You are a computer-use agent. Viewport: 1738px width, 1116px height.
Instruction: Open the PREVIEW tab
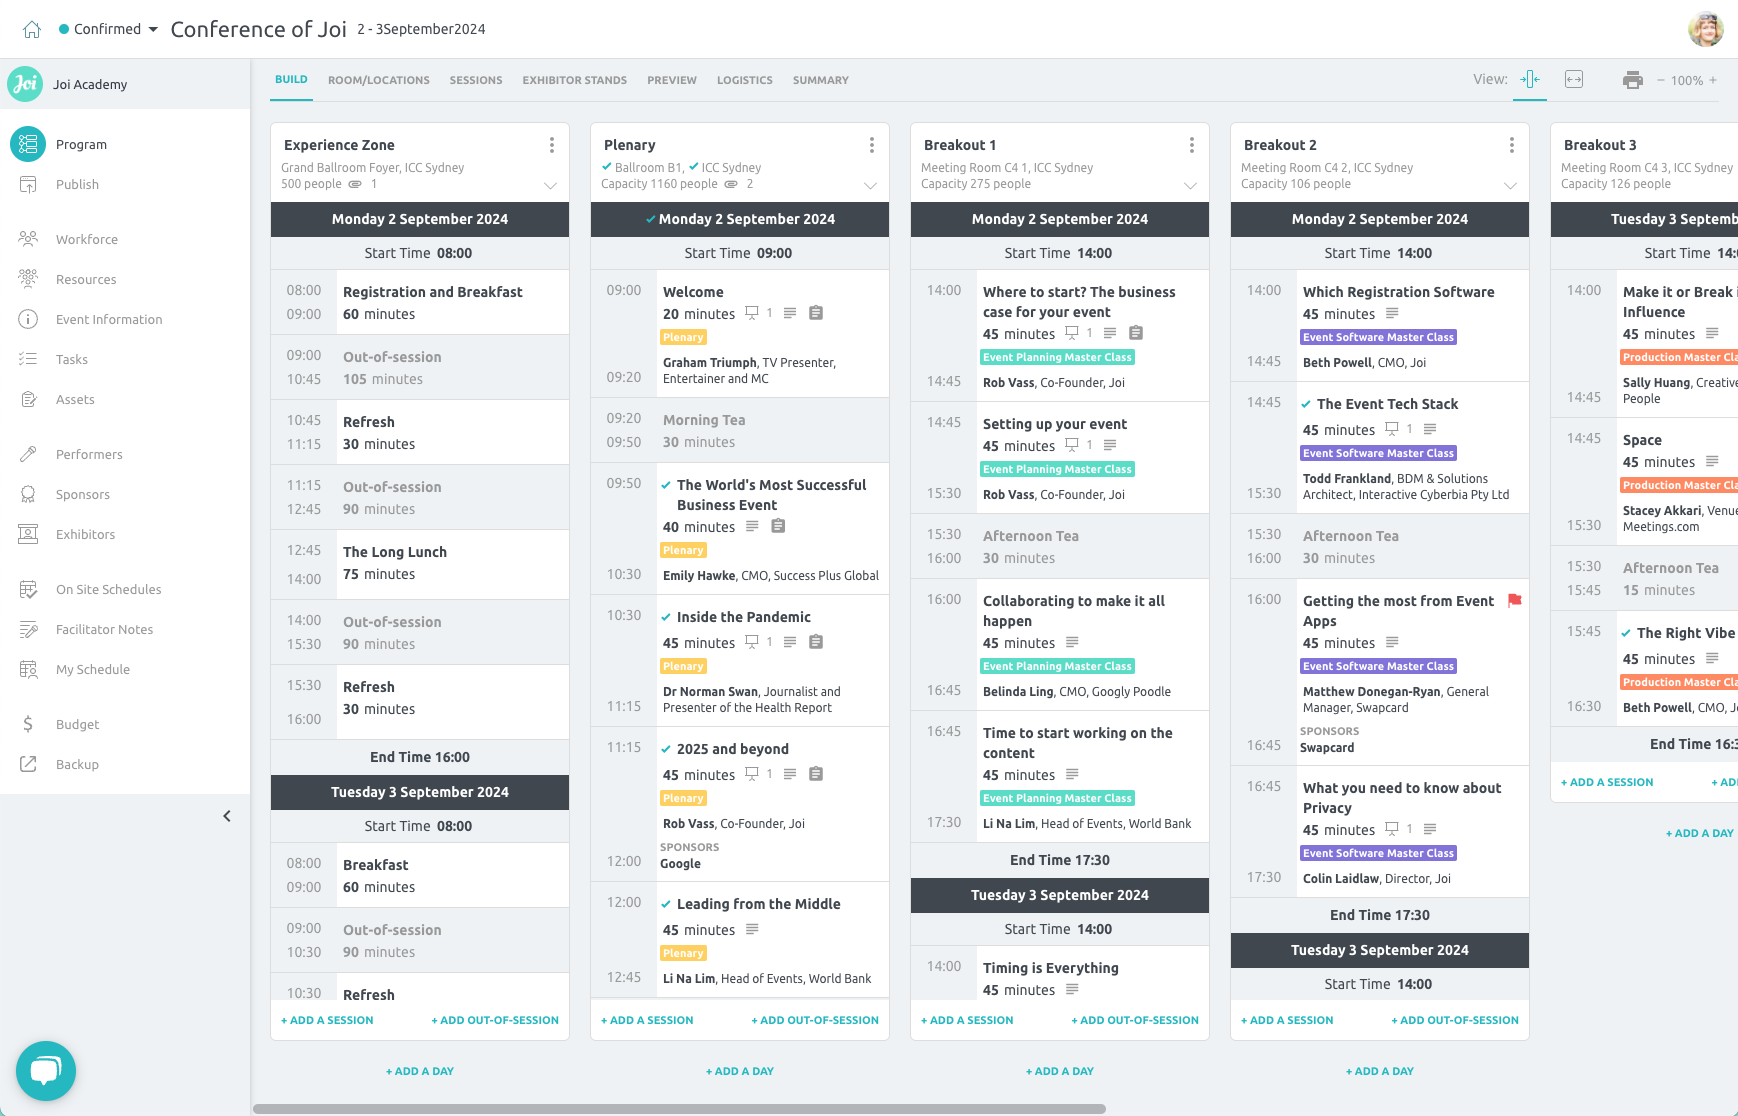[671, 80]
